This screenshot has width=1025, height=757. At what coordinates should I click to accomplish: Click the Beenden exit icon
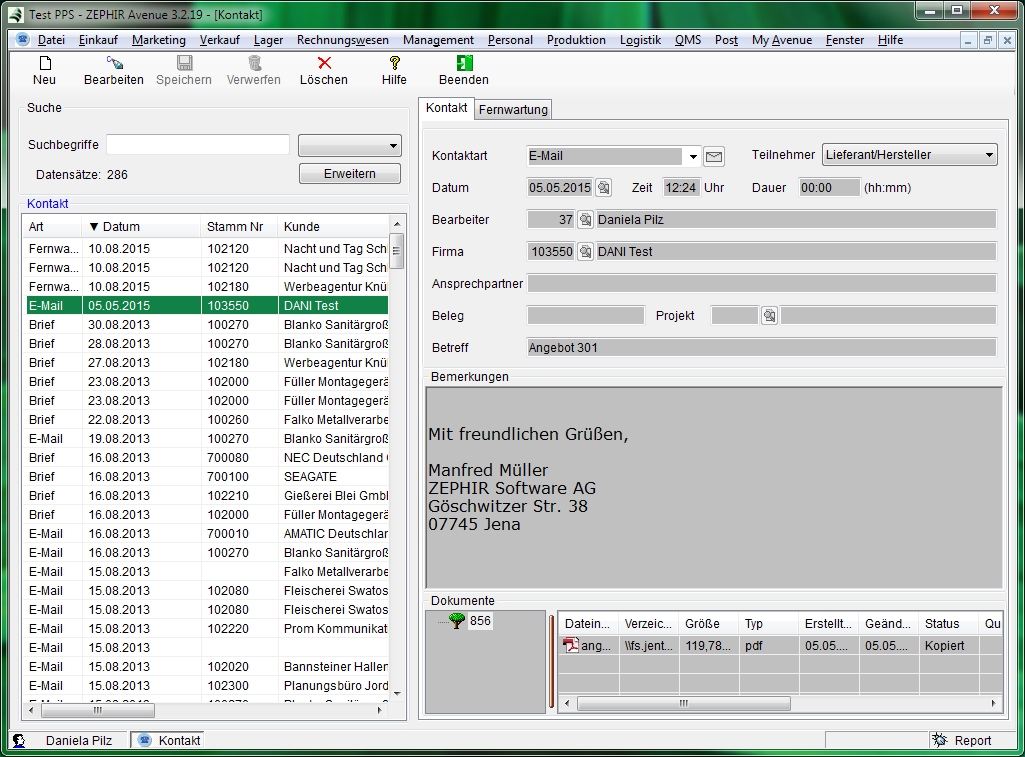coord(464,64)
